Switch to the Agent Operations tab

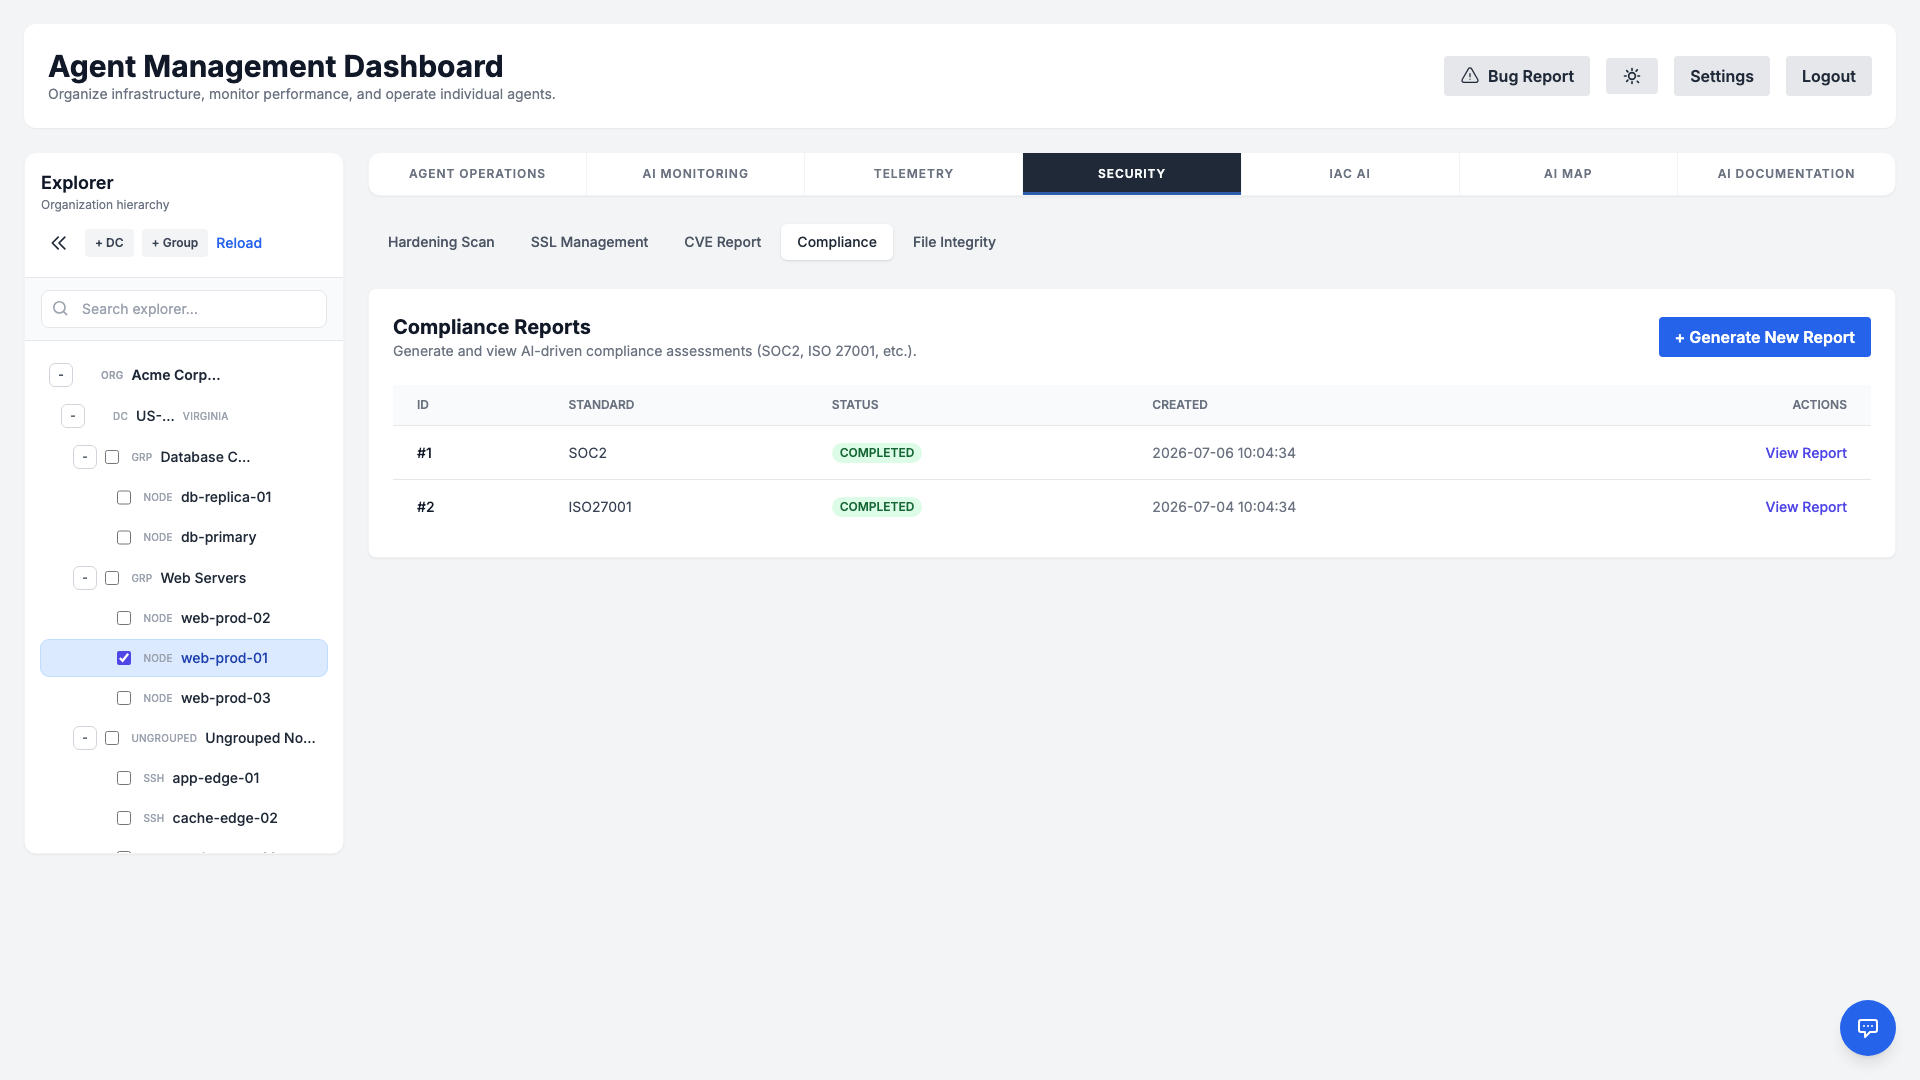coord(477,174)
